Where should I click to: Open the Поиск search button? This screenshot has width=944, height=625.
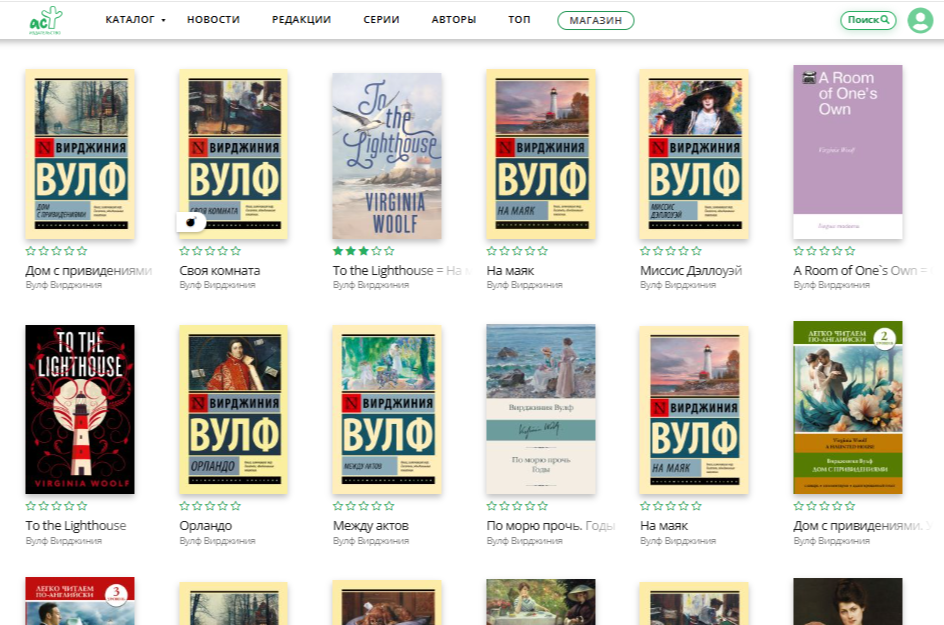868,20
